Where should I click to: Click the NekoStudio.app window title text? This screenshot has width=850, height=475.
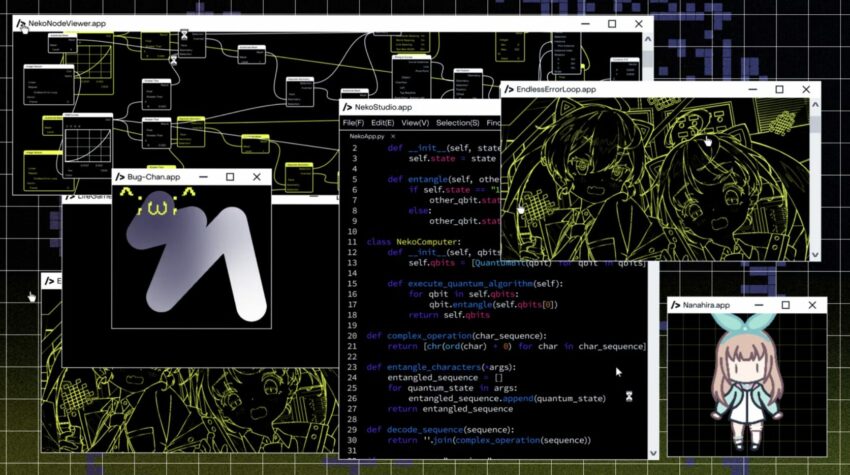point(383,107)
